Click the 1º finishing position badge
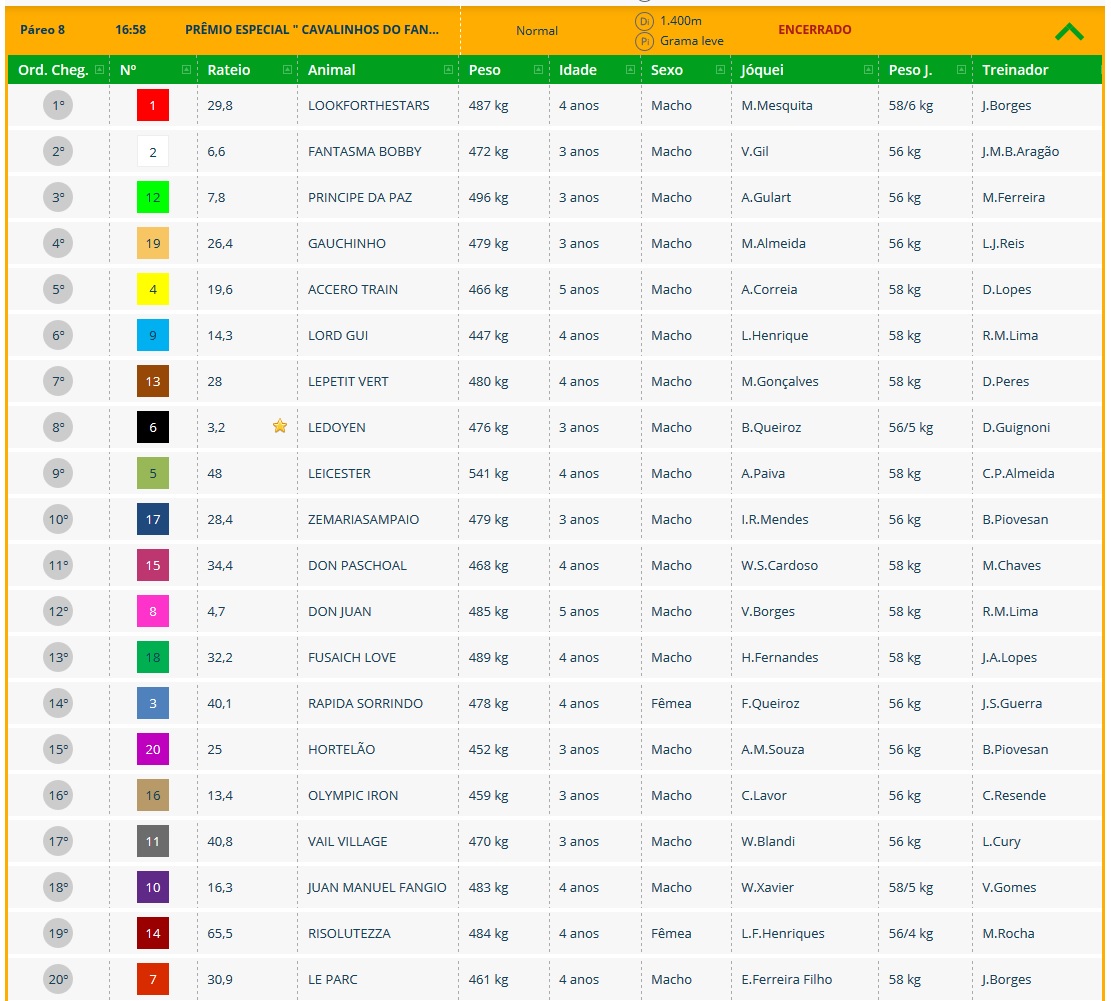 58,106
